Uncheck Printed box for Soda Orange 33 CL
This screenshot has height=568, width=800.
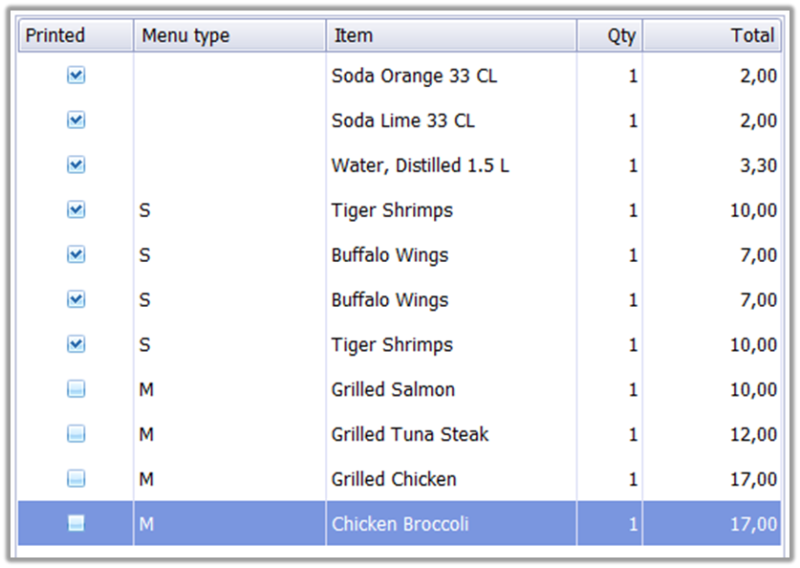[x=76, y=76]
